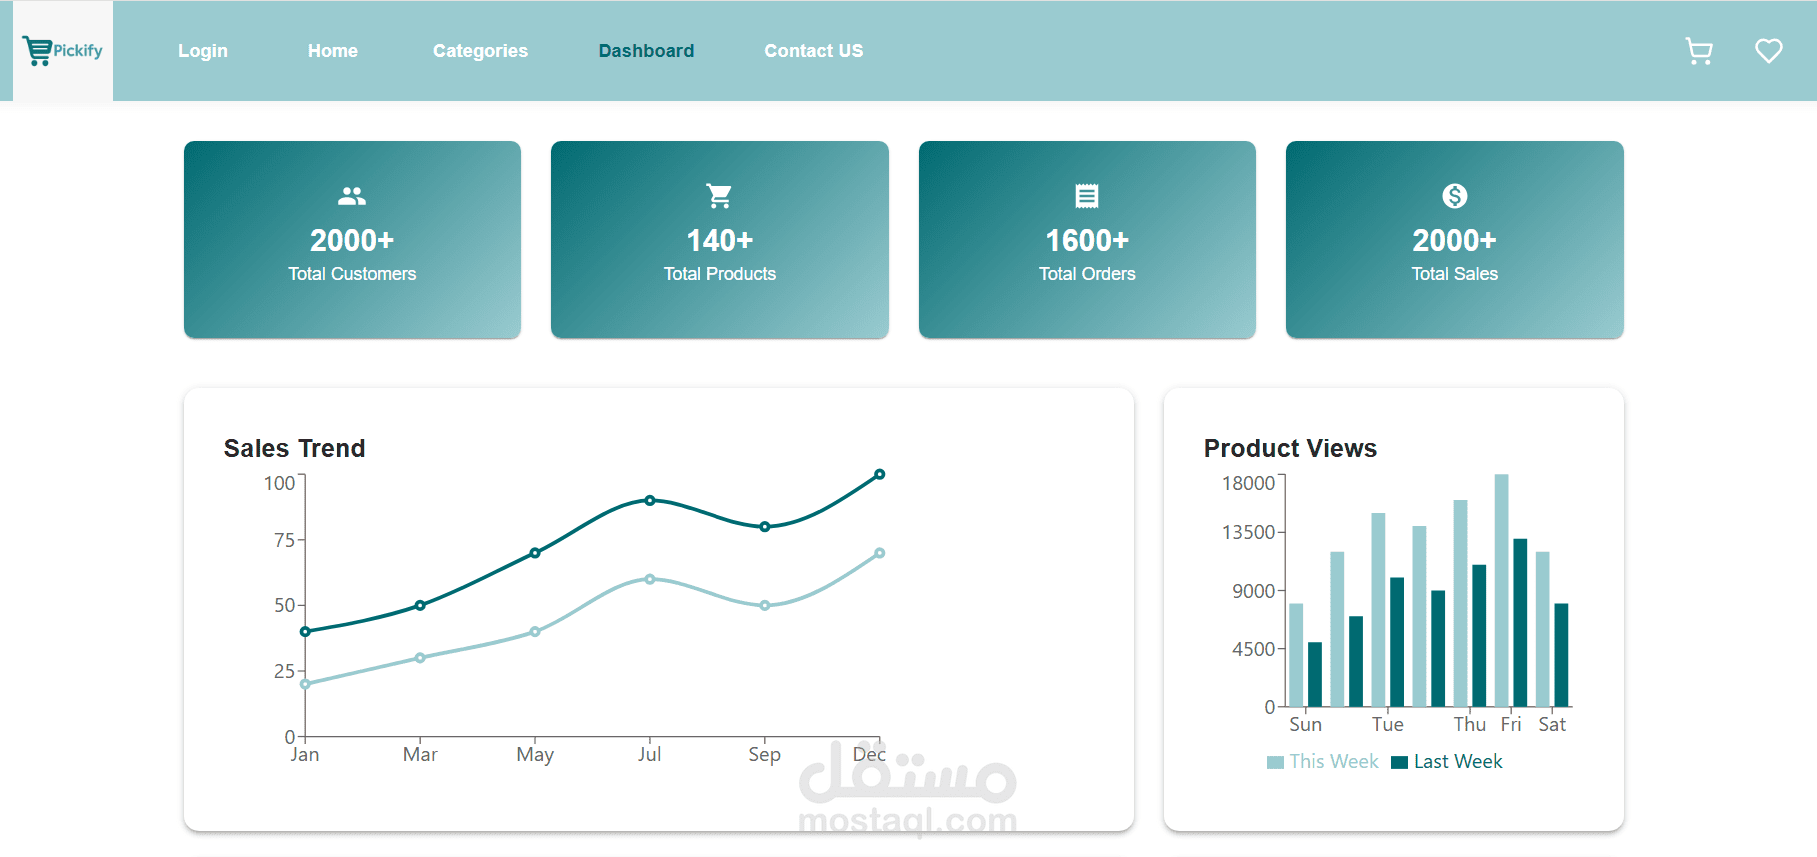Open the Total Sales card

pyautogui.click(x=1455, y=240)
